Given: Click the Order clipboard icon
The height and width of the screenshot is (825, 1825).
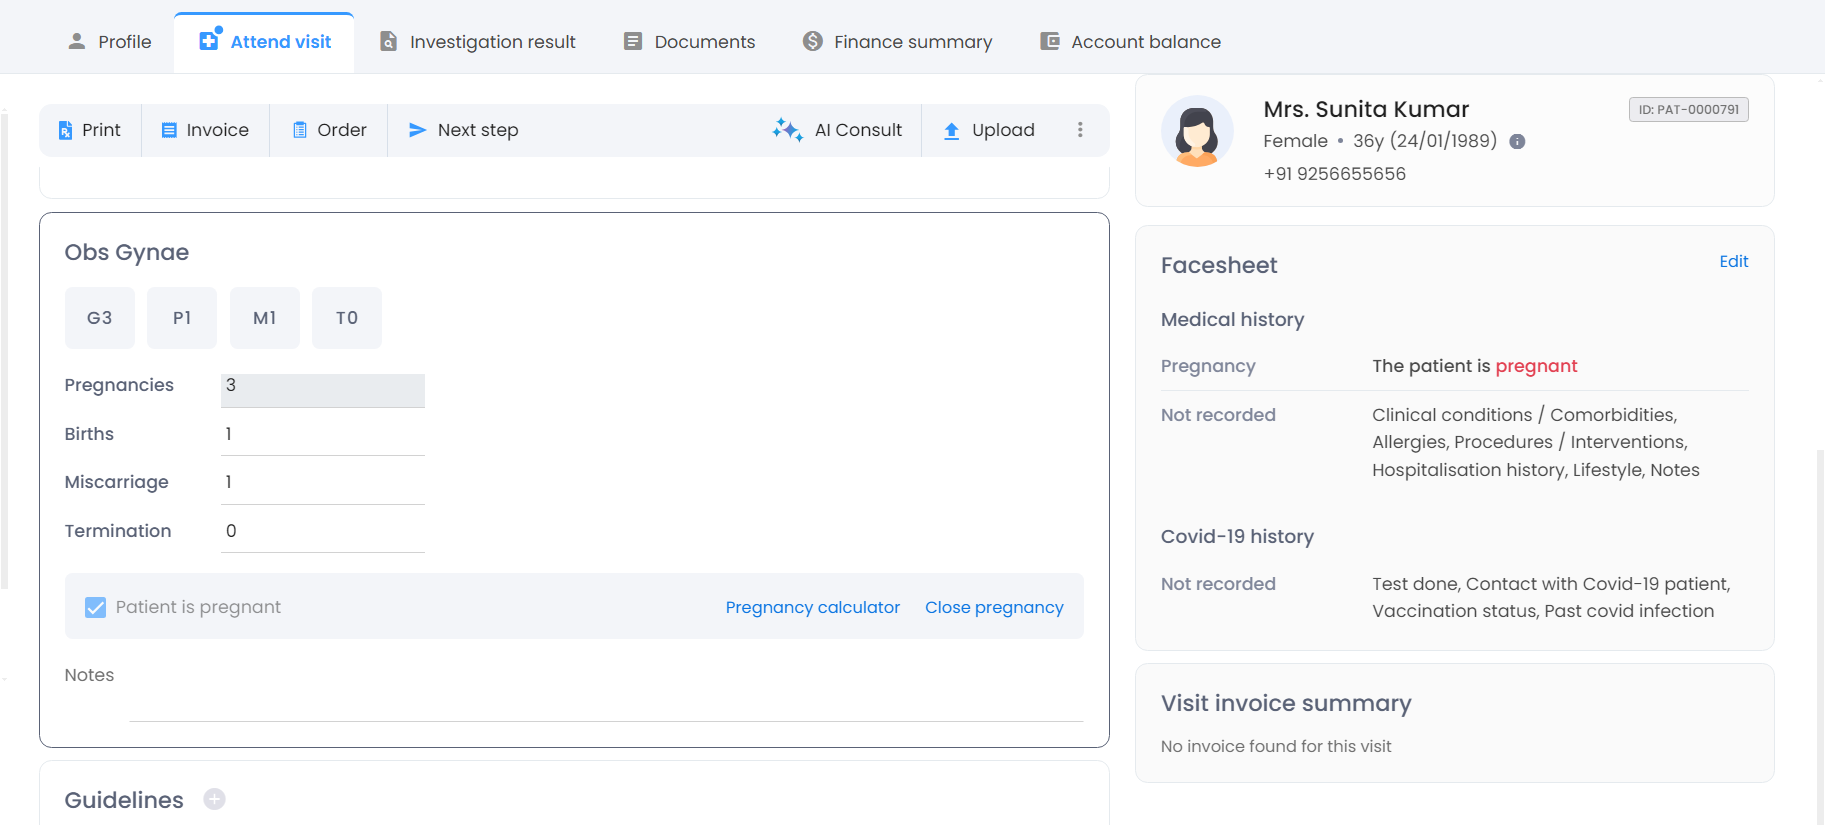Looking at the screenshot, I should pos(299,130).
